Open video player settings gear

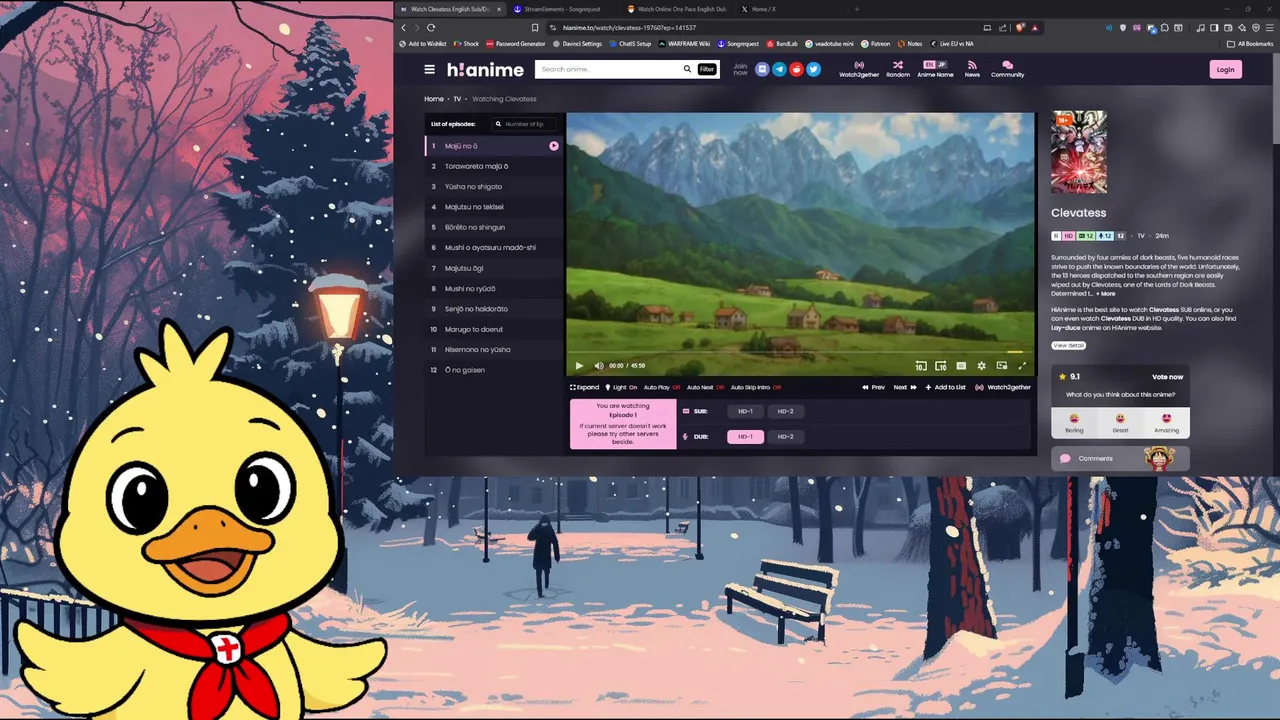tap(981, 366)
